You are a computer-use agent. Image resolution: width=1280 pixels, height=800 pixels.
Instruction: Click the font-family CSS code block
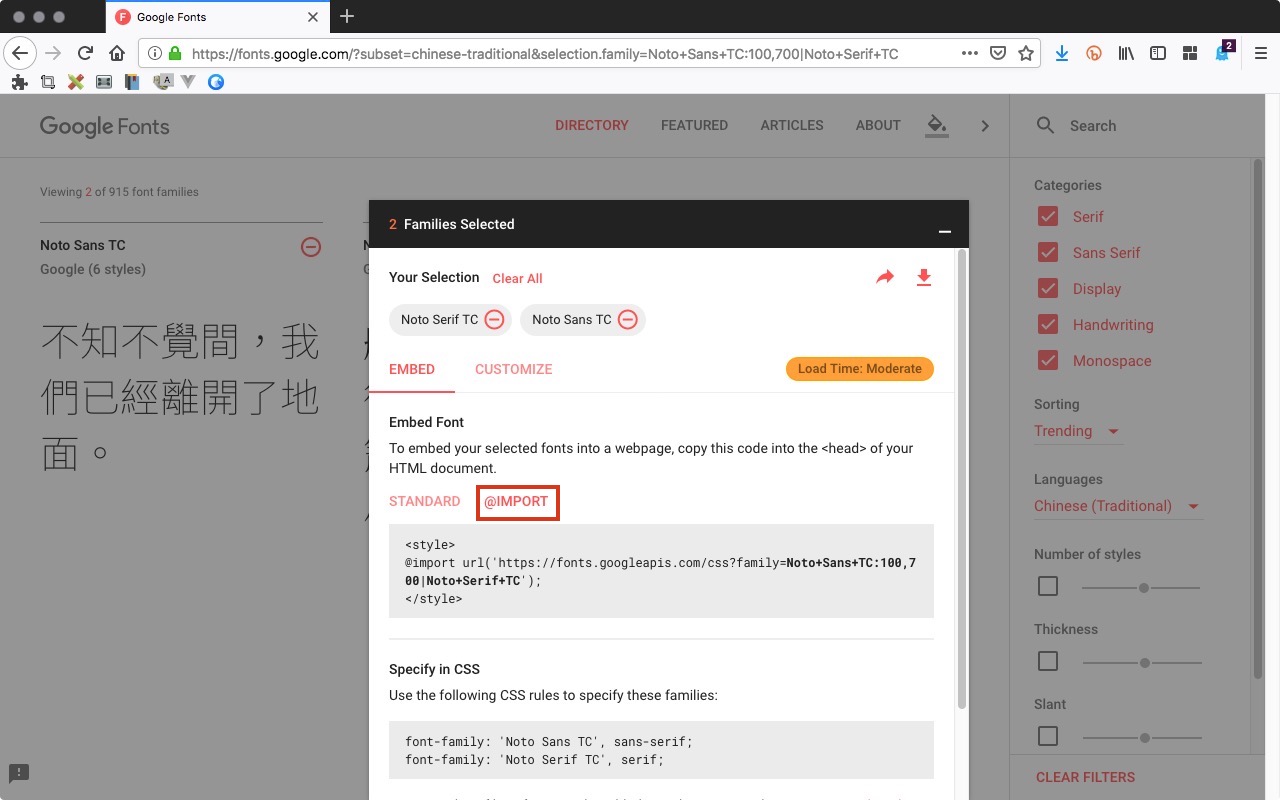[661, 750]
